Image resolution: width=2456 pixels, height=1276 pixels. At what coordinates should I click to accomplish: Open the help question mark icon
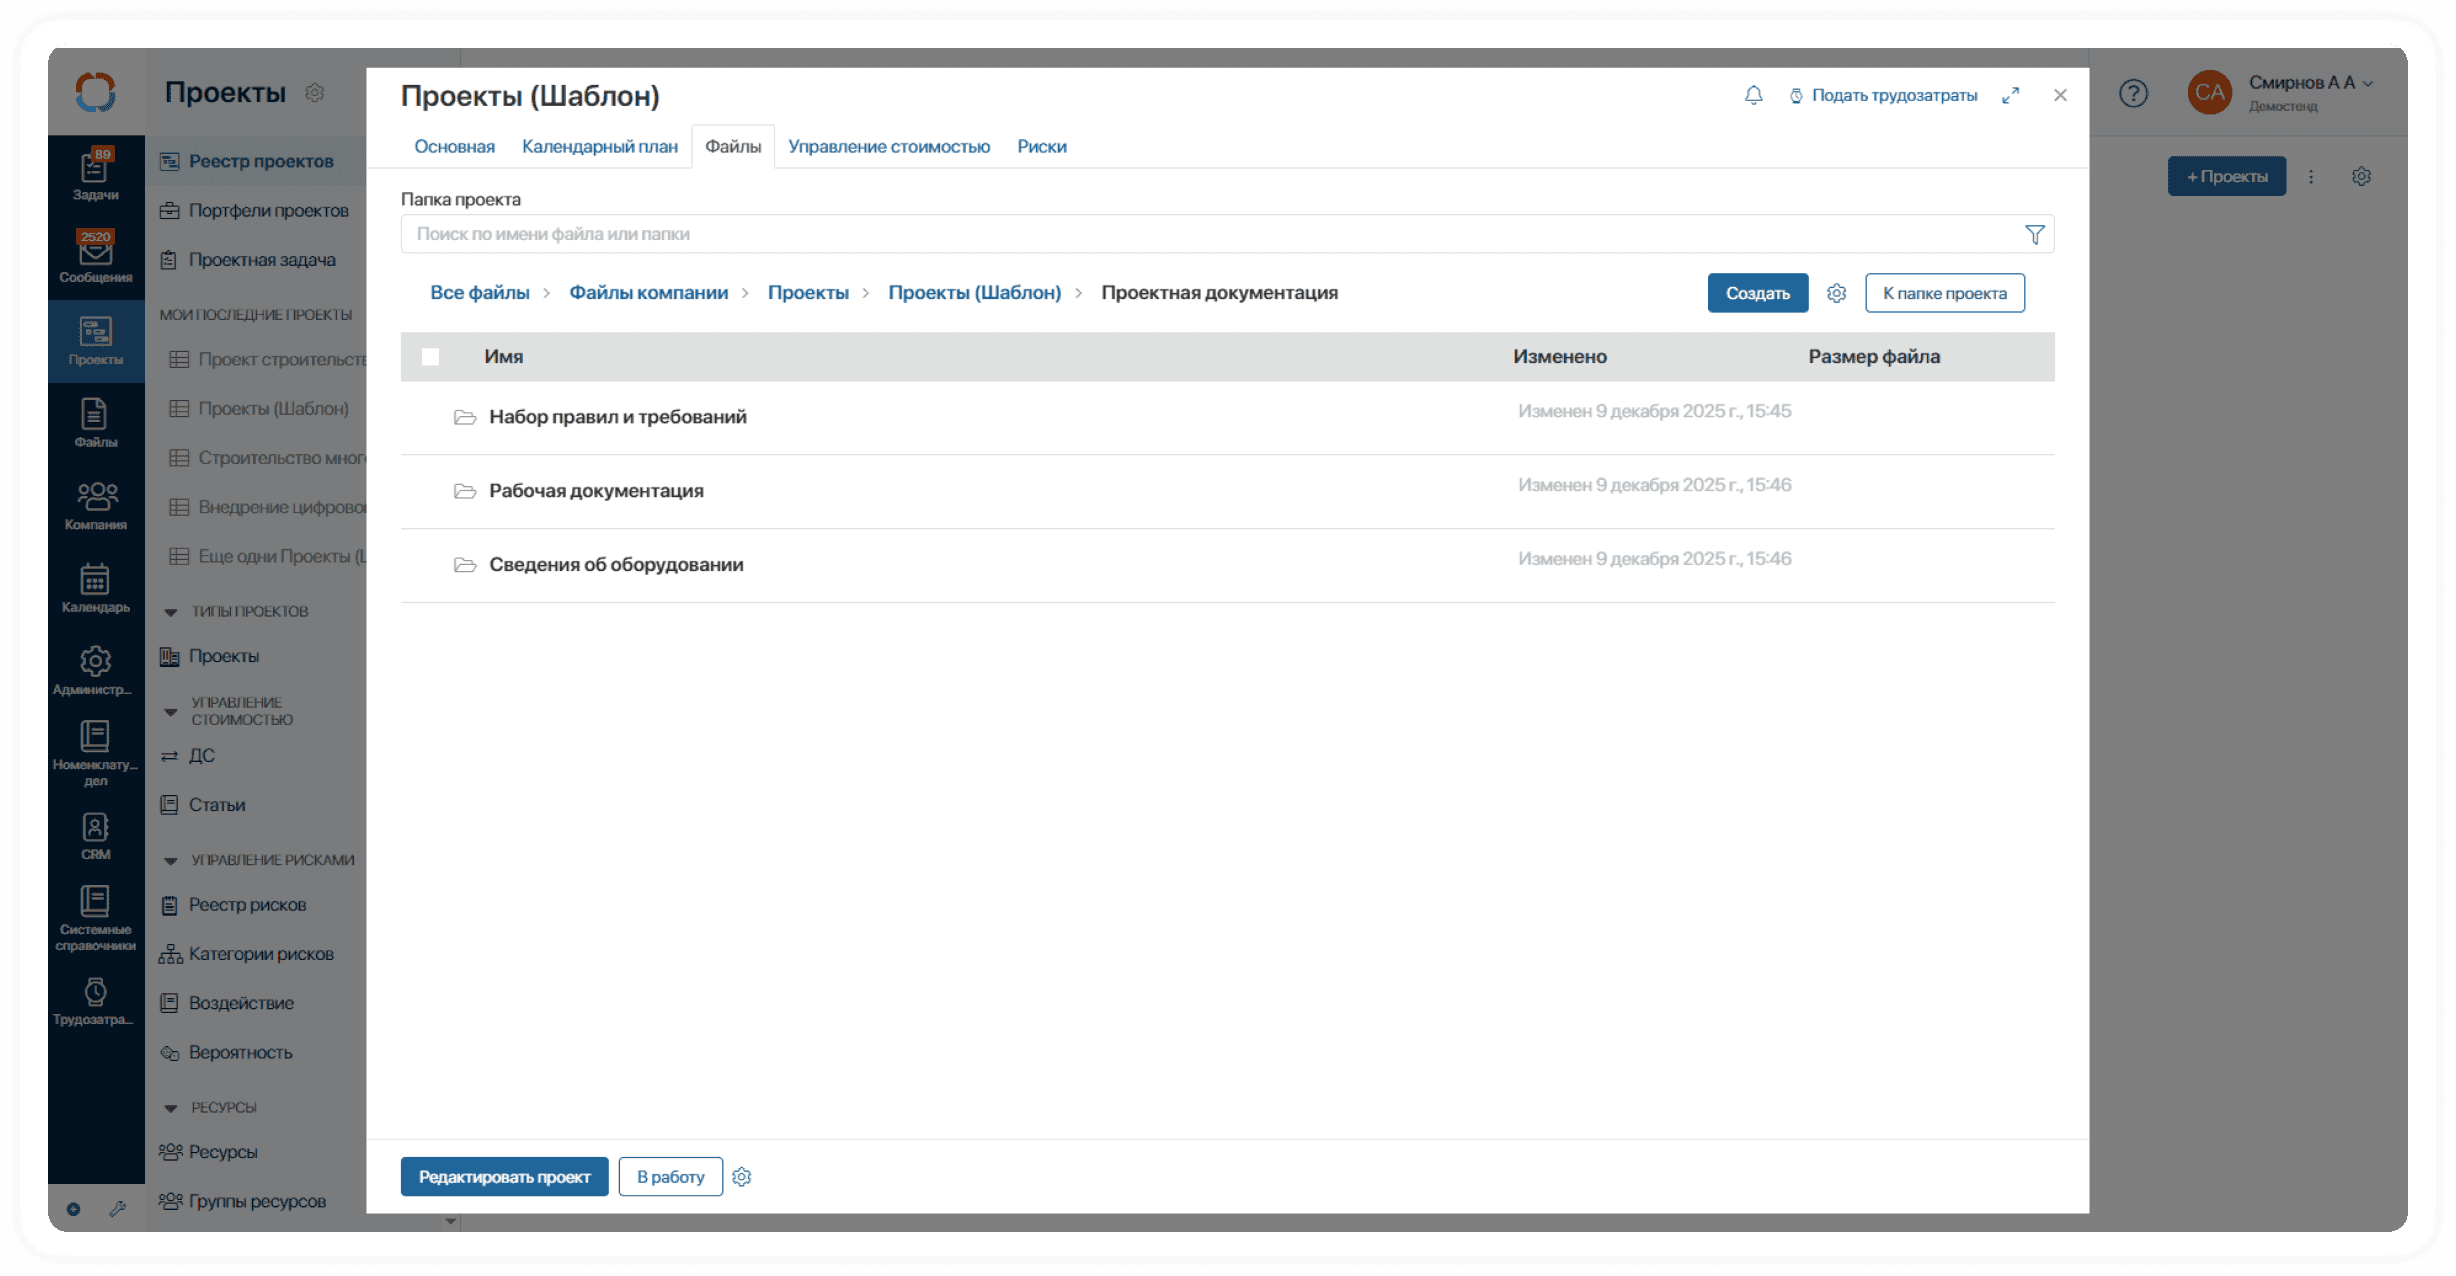pyautogui.click(x=2133, y=93)
